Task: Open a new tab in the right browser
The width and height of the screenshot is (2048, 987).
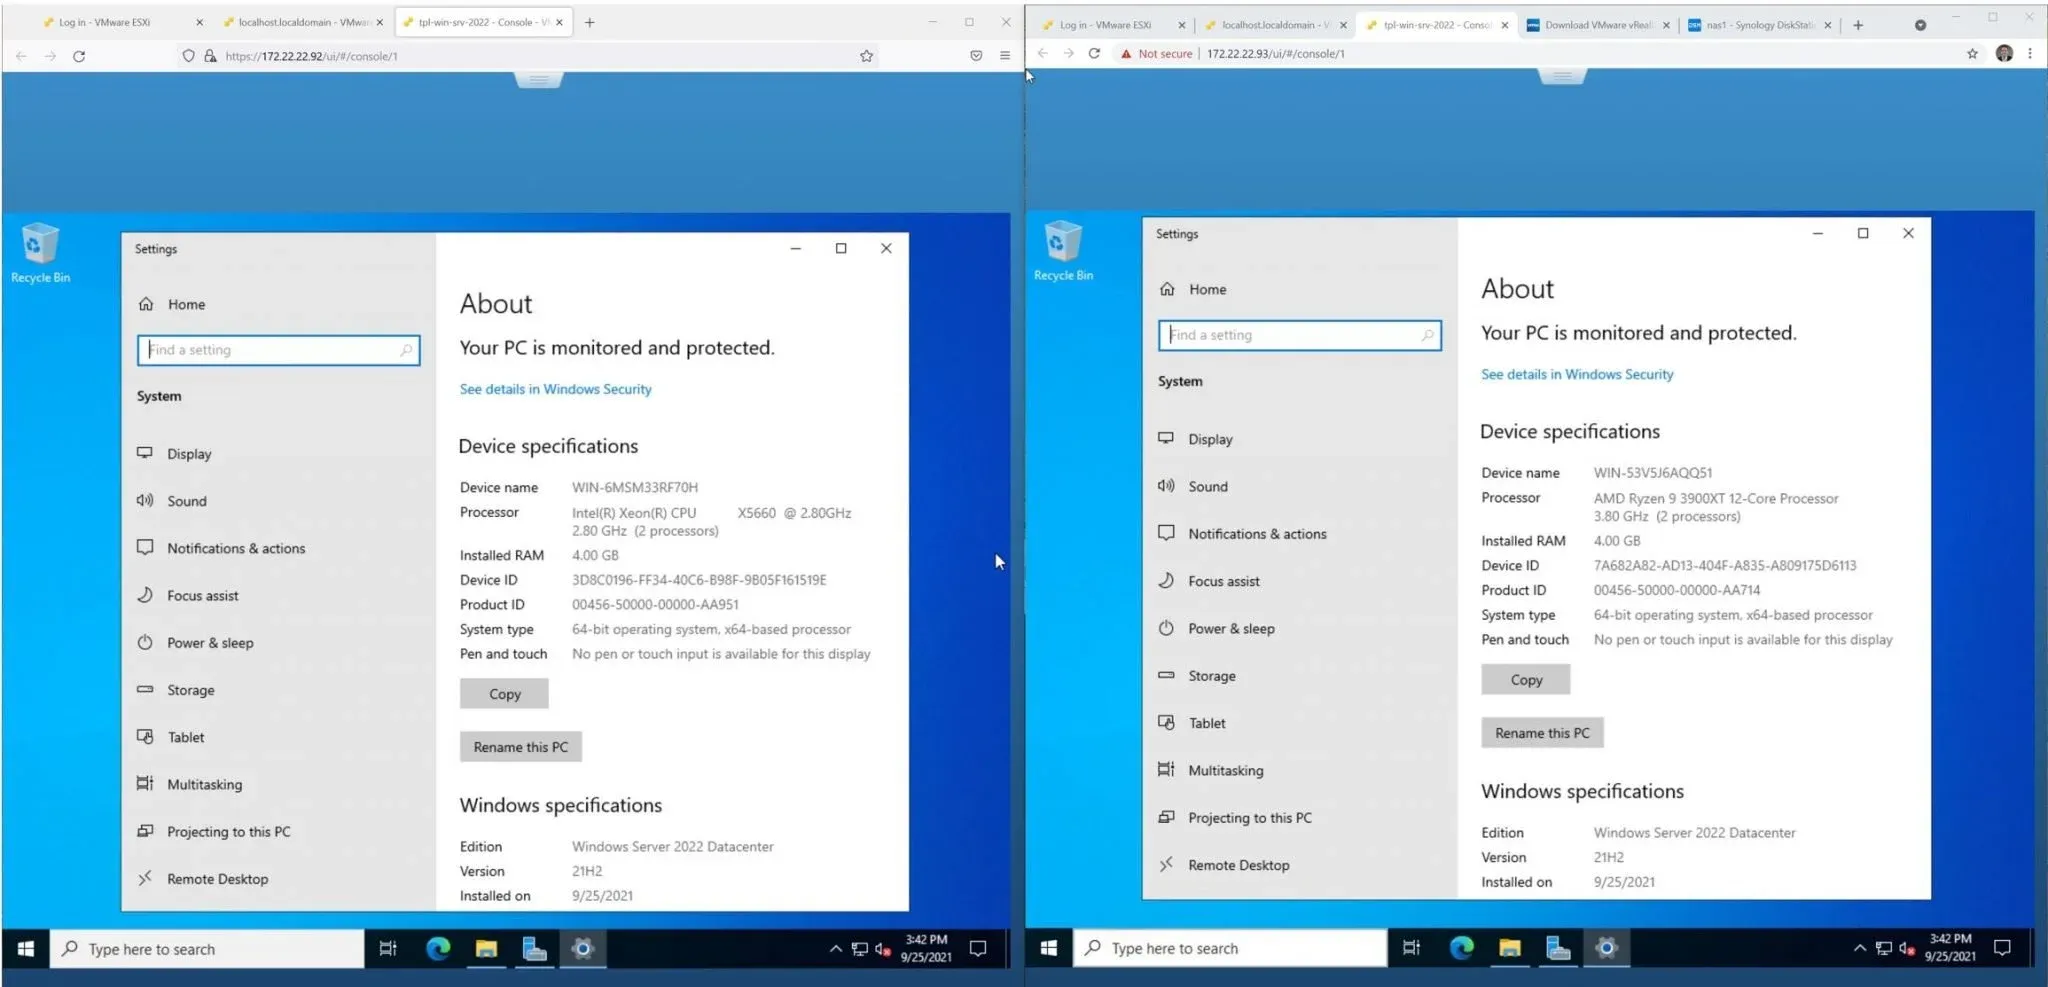Action: coord(1858,25)
